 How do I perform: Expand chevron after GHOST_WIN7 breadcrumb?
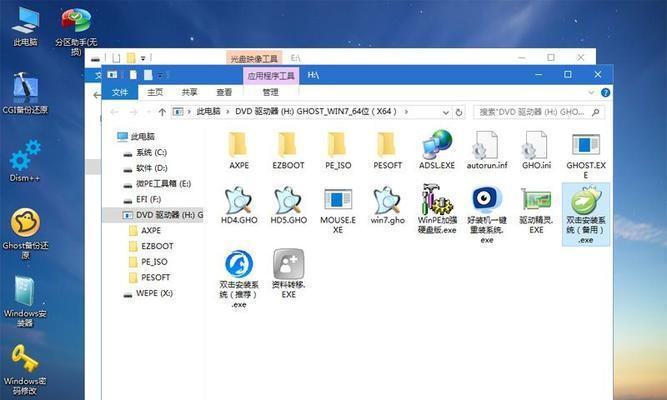point(406,111)
